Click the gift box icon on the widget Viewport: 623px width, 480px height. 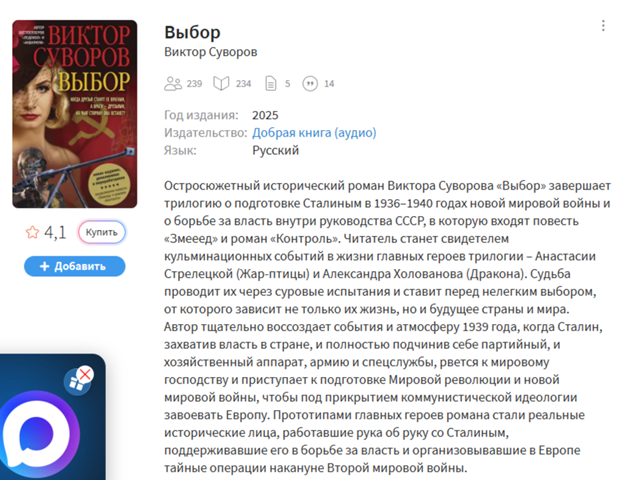[75, 383]
